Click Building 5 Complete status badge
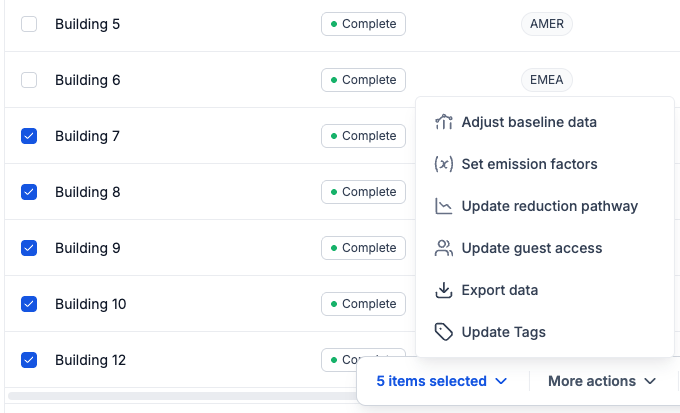Image resolution: width=680 pixels, height=413 pixels. 363,24
